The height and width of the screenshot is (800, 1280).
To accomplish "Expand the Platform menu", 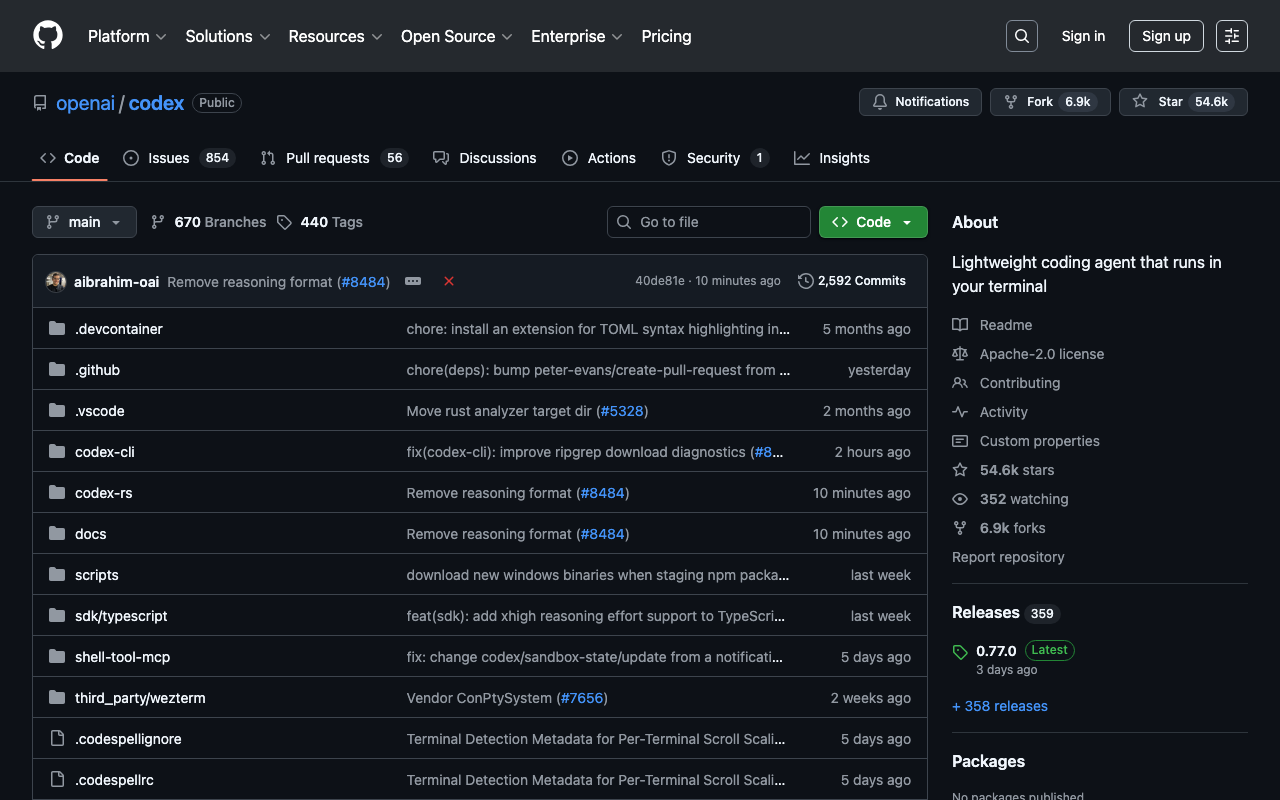I will pos(127,36).
